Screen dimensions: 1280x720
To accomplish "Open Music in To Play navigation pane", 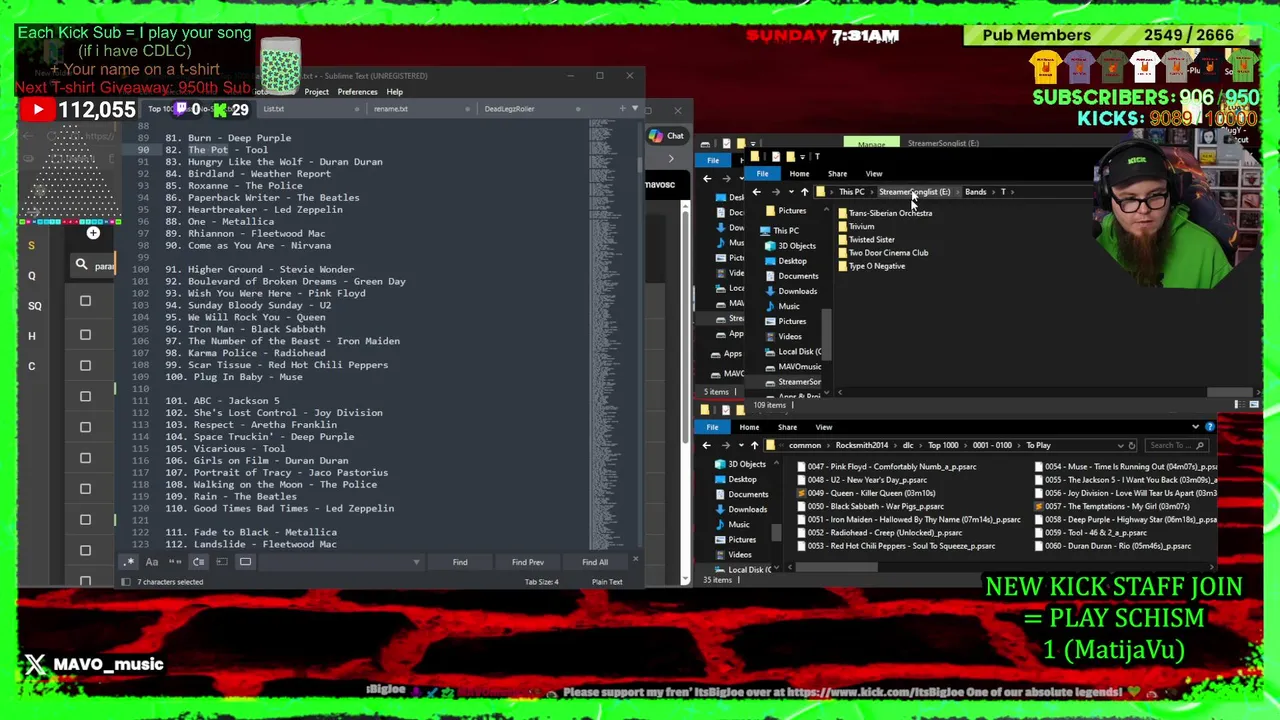I will (x=731, y=524).
